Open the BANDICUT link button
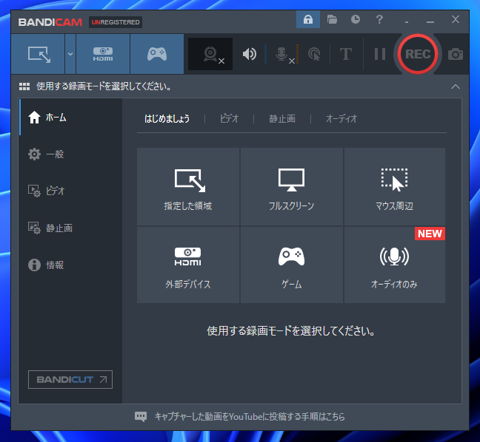This screenshot has width=480, height=442. (x=70, y=379)
